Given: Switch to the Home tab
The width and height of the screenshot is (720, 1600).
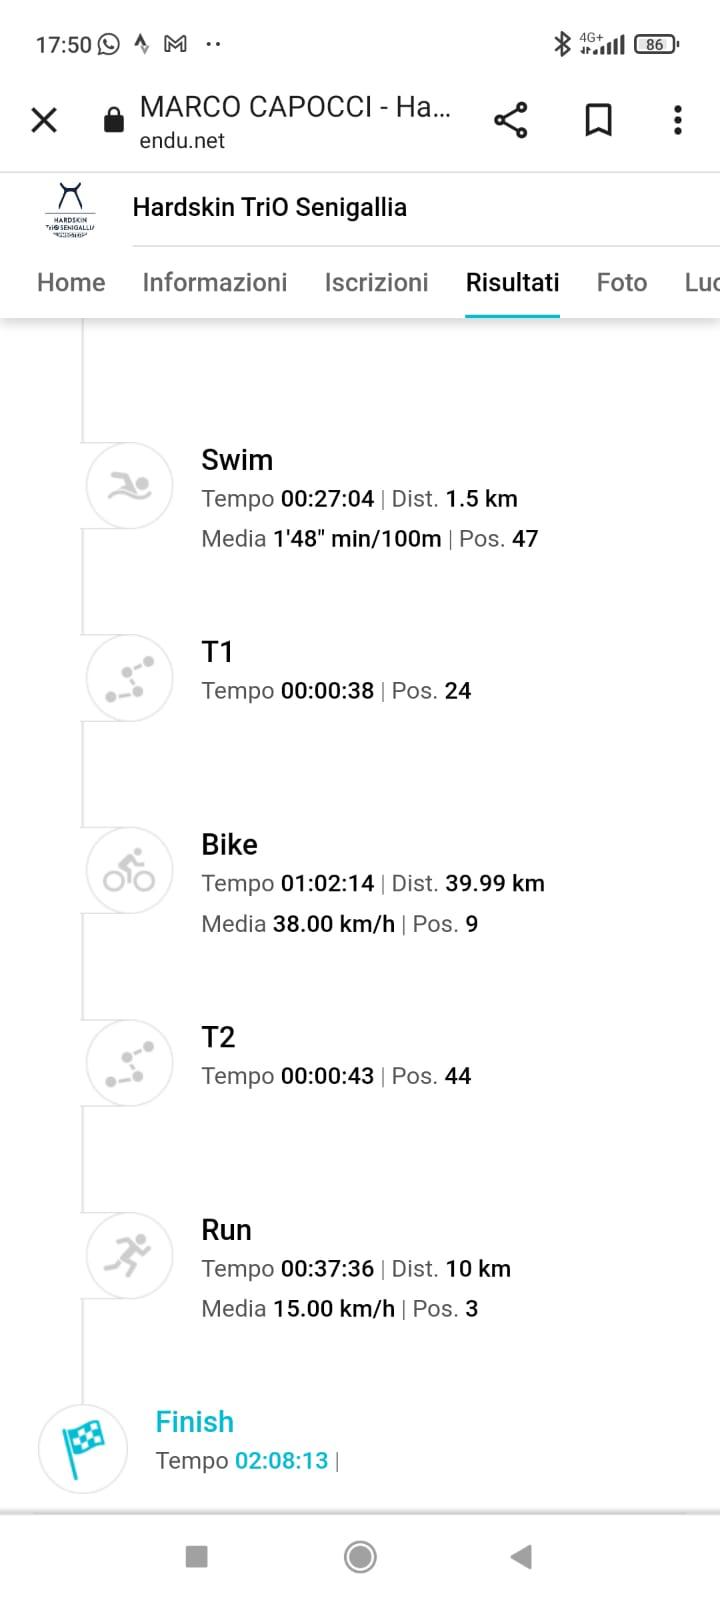Looking at the screenshot, I should (71, 282).
